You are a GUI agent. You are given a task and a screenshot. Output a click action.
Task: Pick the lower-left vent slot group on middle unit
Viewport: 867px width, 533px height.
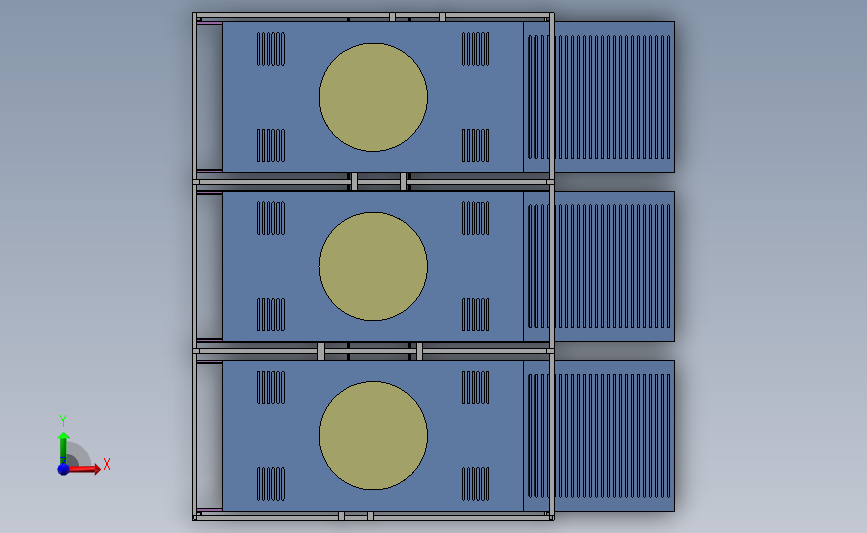[271, 315]
